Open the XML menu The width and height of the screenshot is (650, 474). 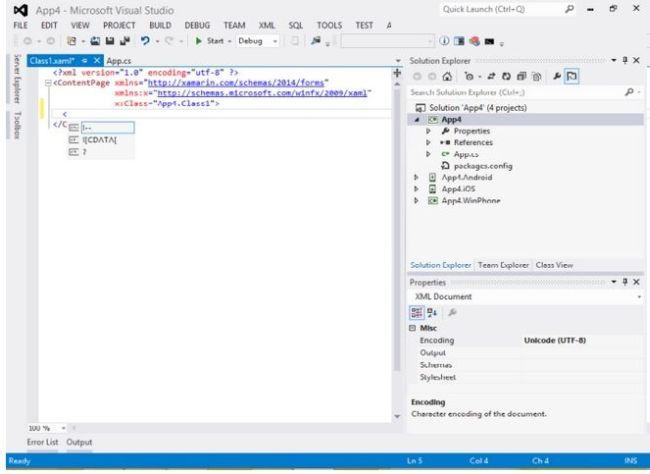tap(267, 25)
